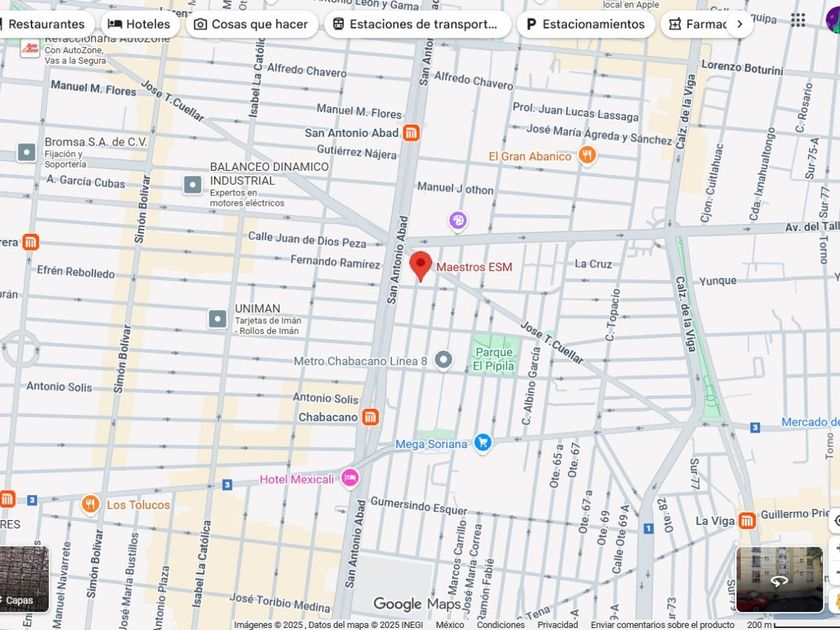Click the Hotel Mexicali lodging pin
The image size is (840, 630).
coord(350,477)
